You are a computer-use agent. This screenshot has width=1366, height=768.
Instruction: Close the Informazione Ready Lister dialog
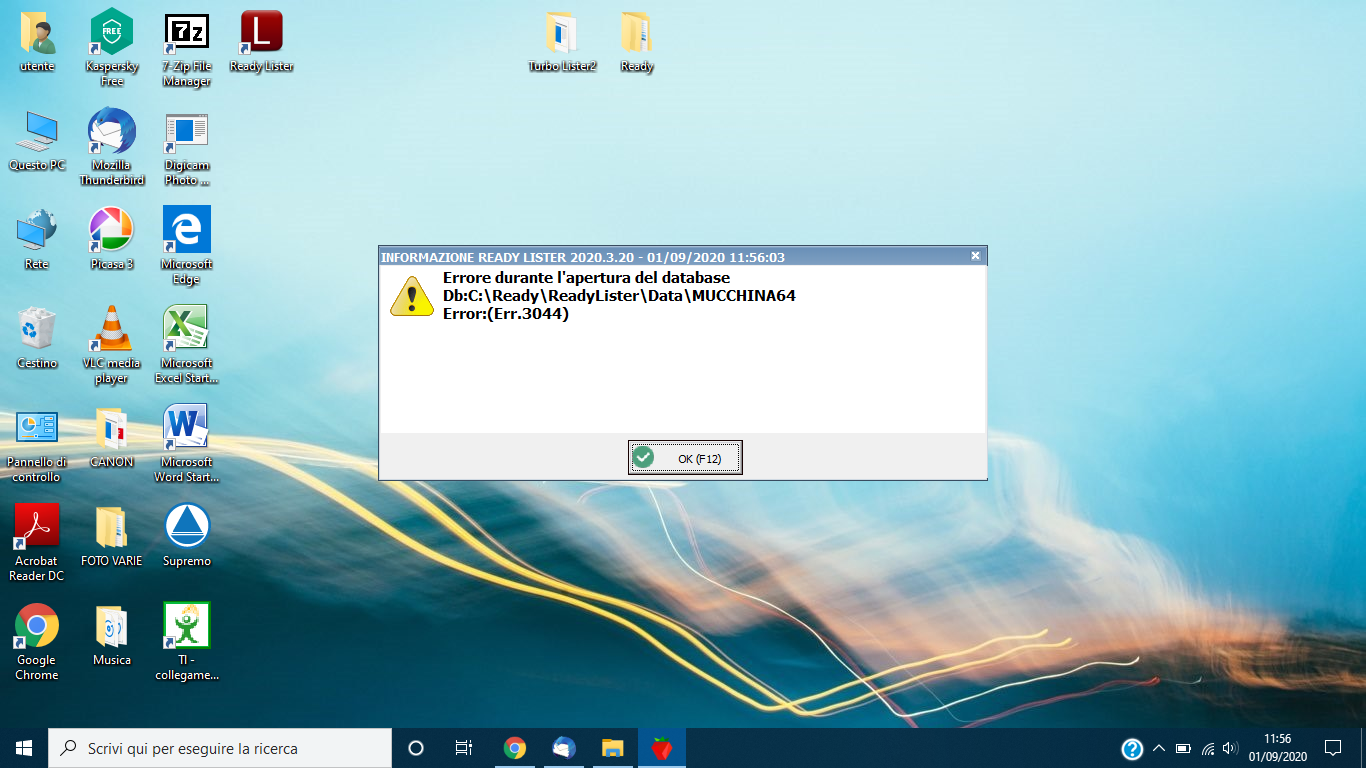[975, 256]
